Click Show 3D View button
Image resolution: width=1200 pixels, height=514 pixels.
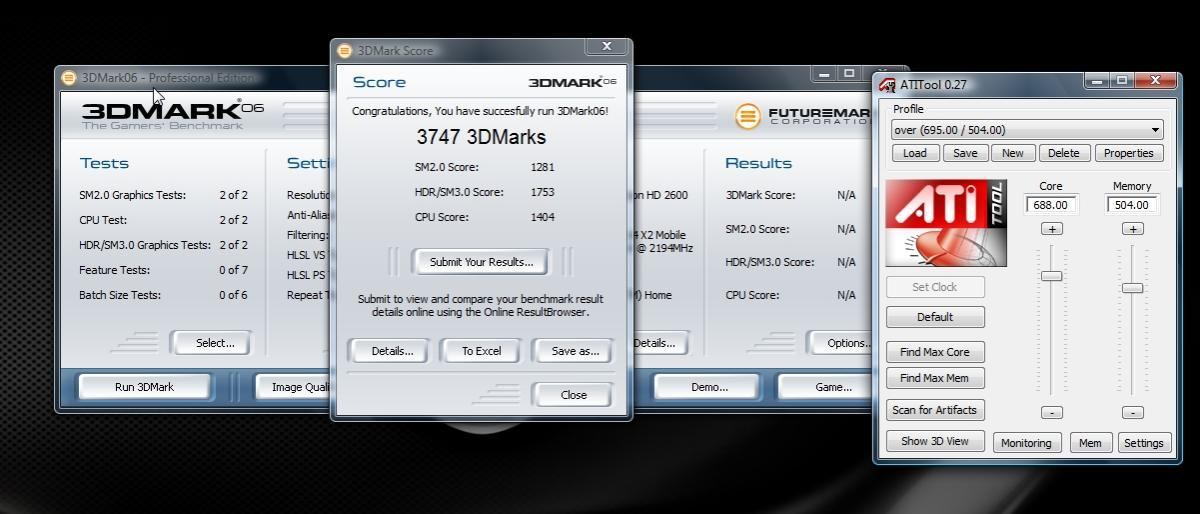click(935, 441)
